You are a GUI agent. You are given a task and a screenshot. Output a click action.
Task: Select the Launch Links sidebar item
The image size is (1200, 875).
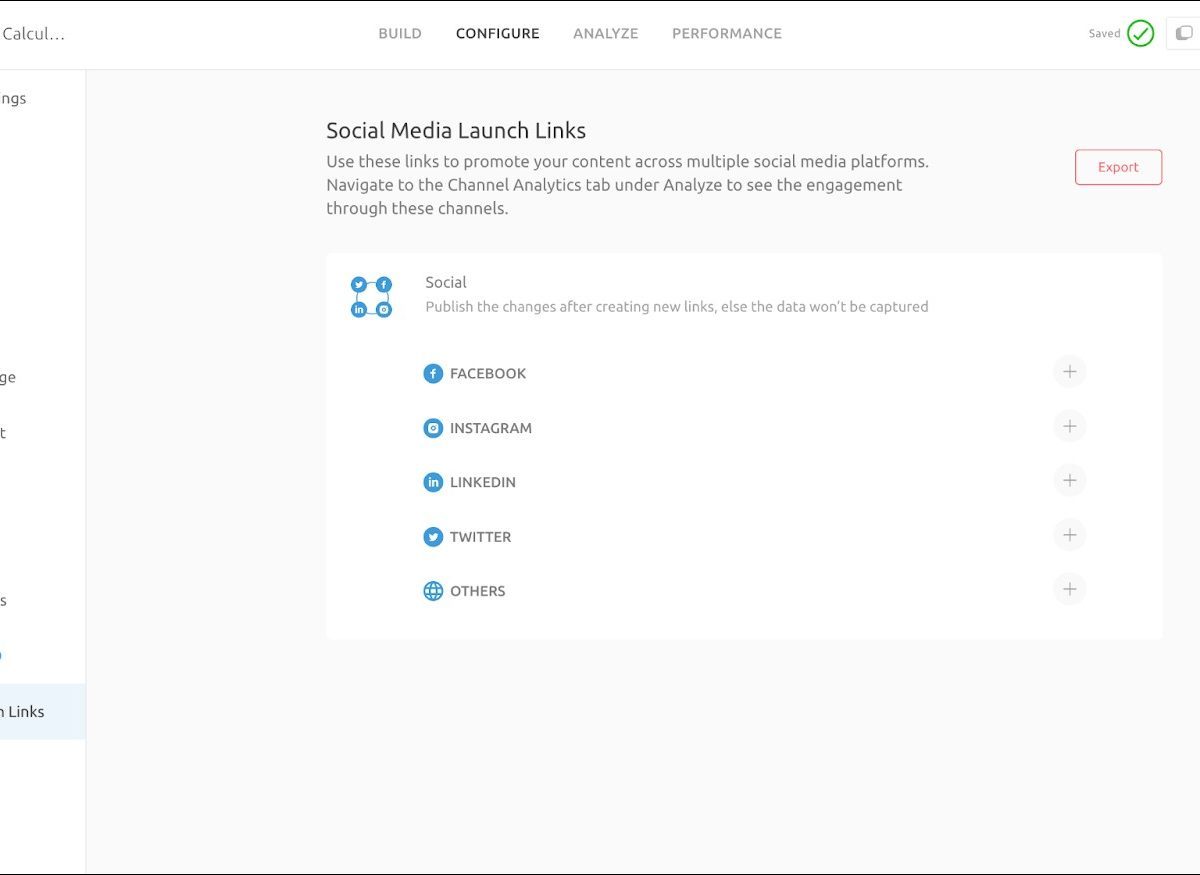click(25, 712)
